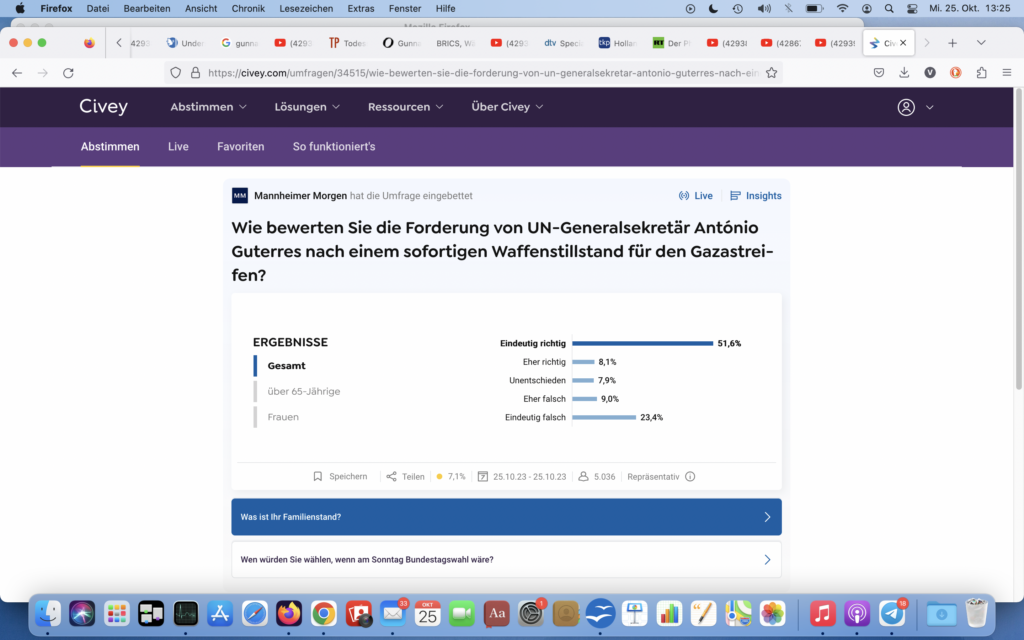Screen dimensions: 1024x640
Task: Open 'So funktioniert's' link
Action: tap(334, 147)
